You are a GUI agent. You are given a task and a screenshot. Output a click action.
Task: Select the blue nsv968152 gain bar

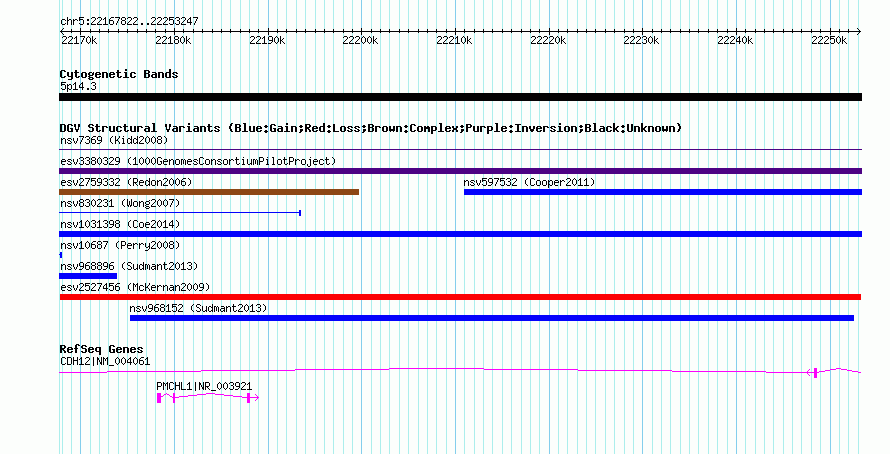492,318
